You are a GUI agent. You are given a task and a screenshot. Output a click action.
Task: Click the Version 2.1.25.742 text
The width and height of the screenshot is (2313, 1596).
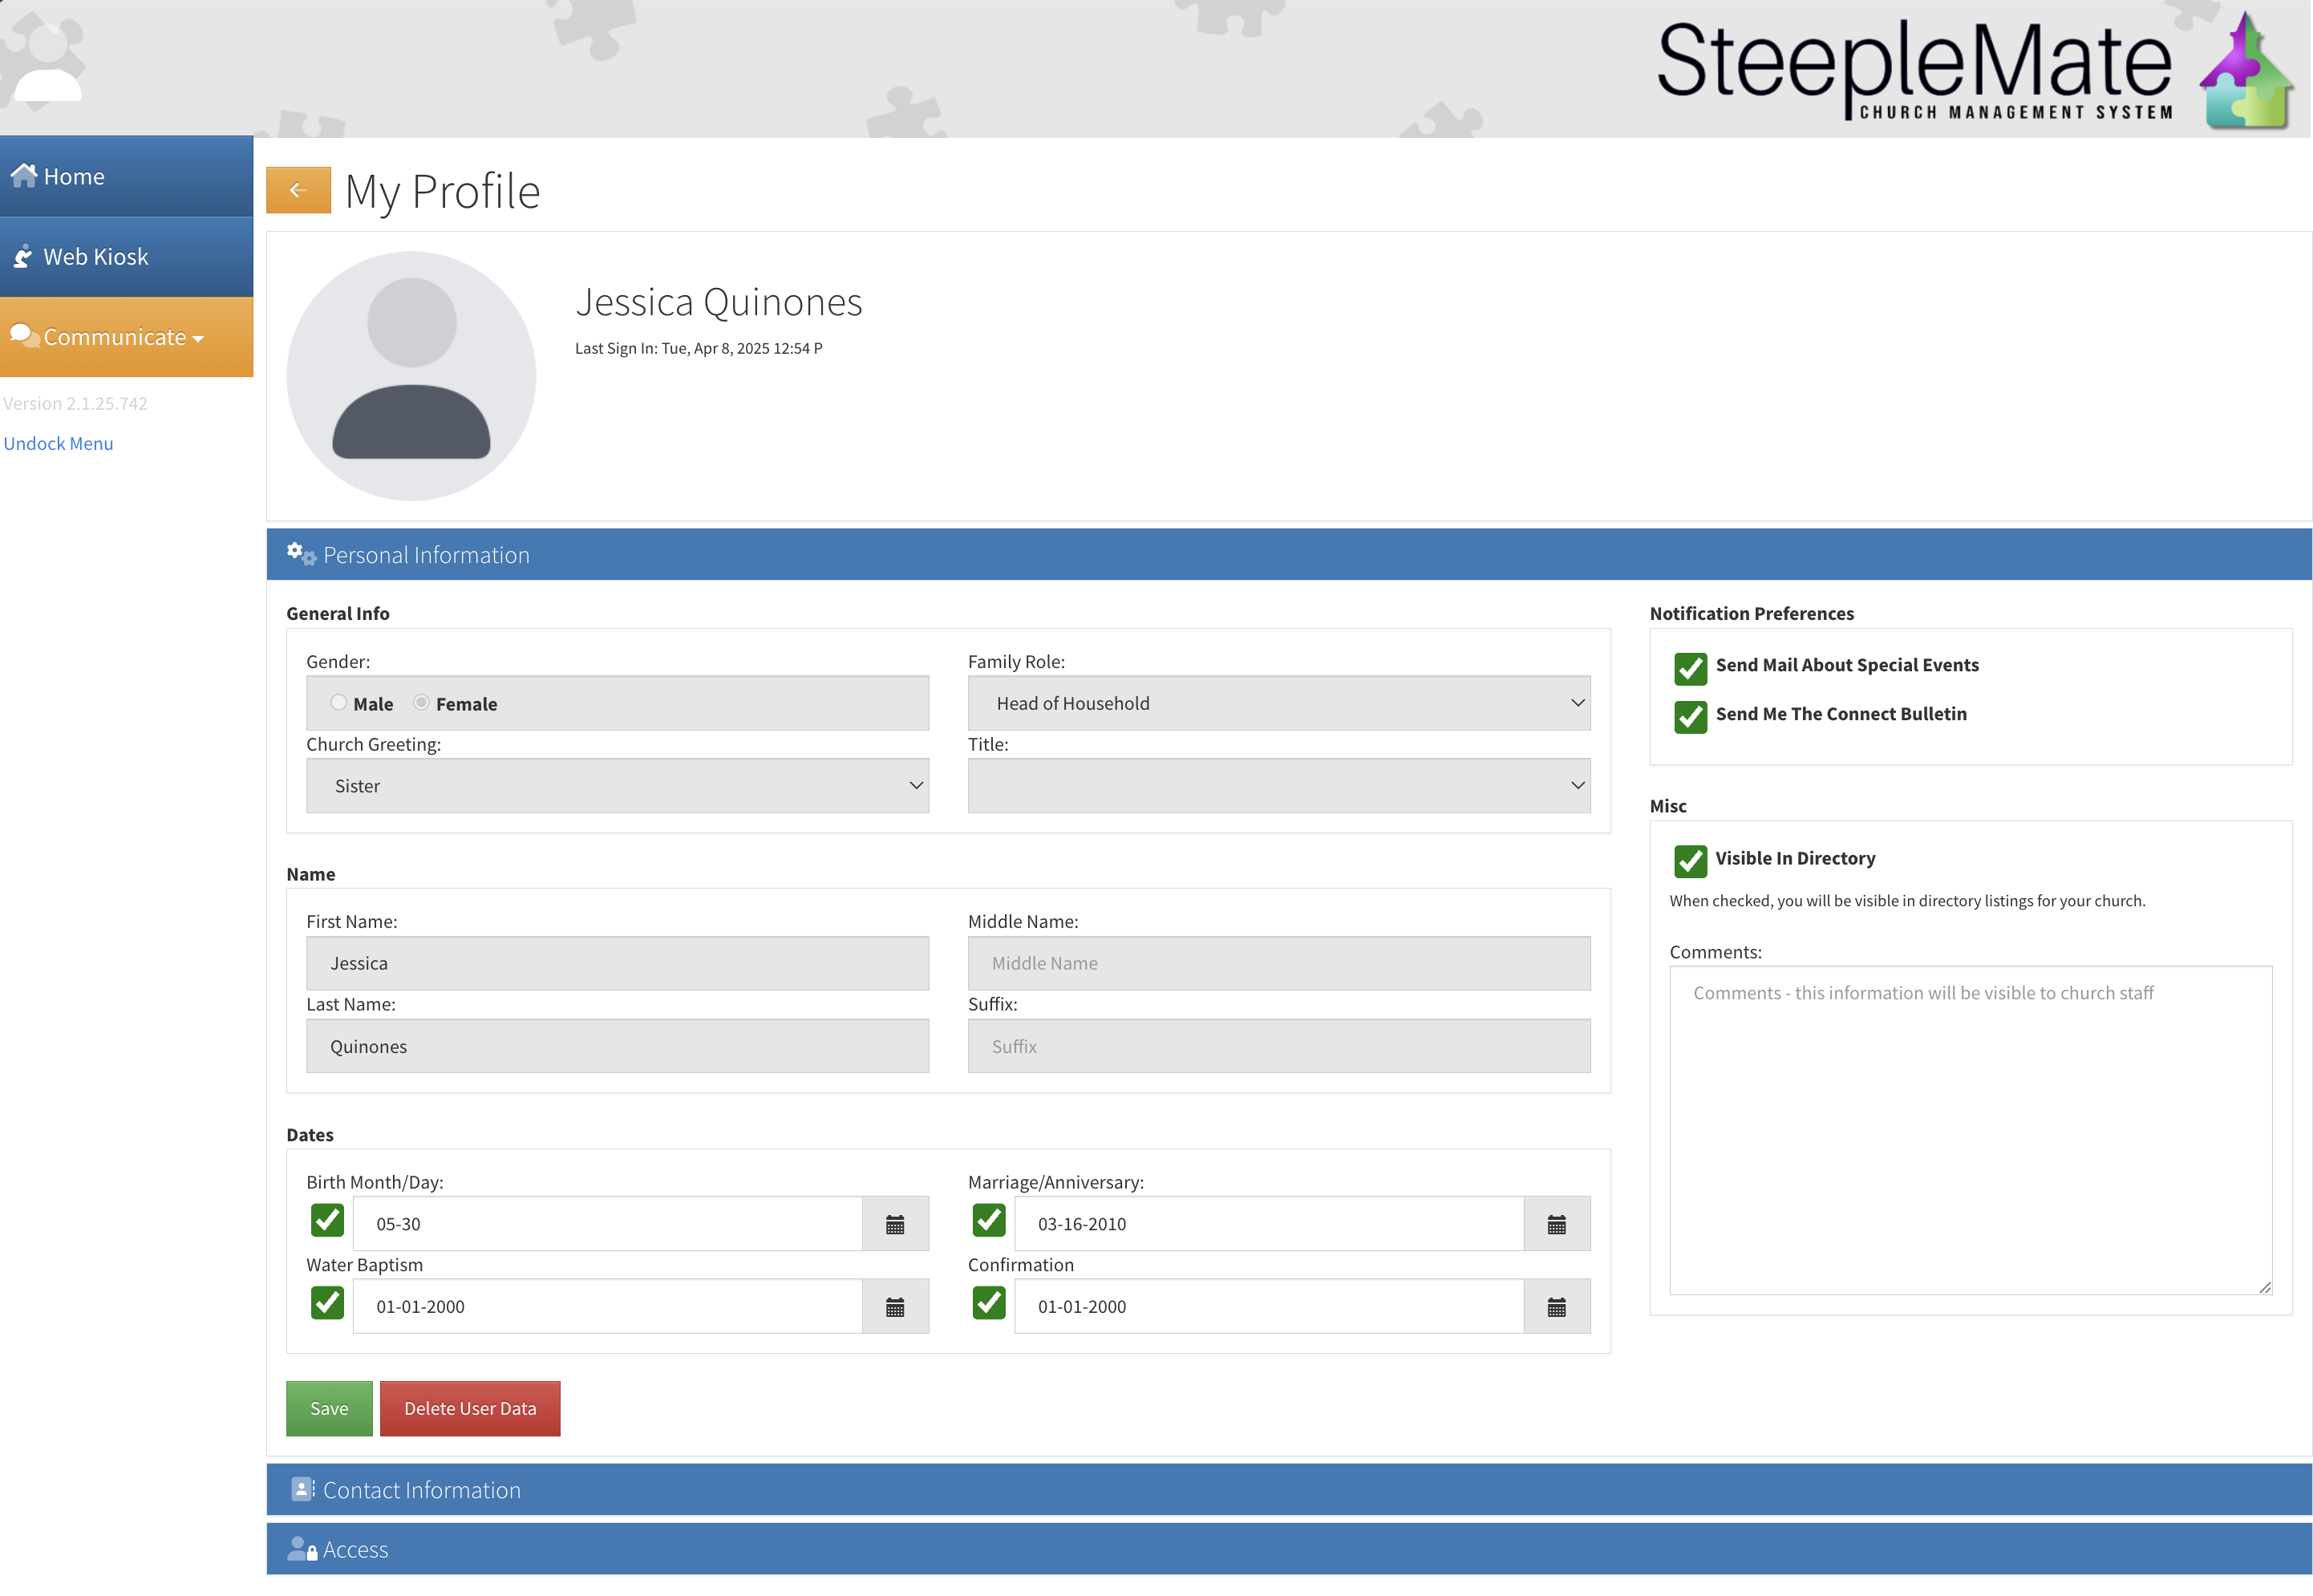[75, 403]
